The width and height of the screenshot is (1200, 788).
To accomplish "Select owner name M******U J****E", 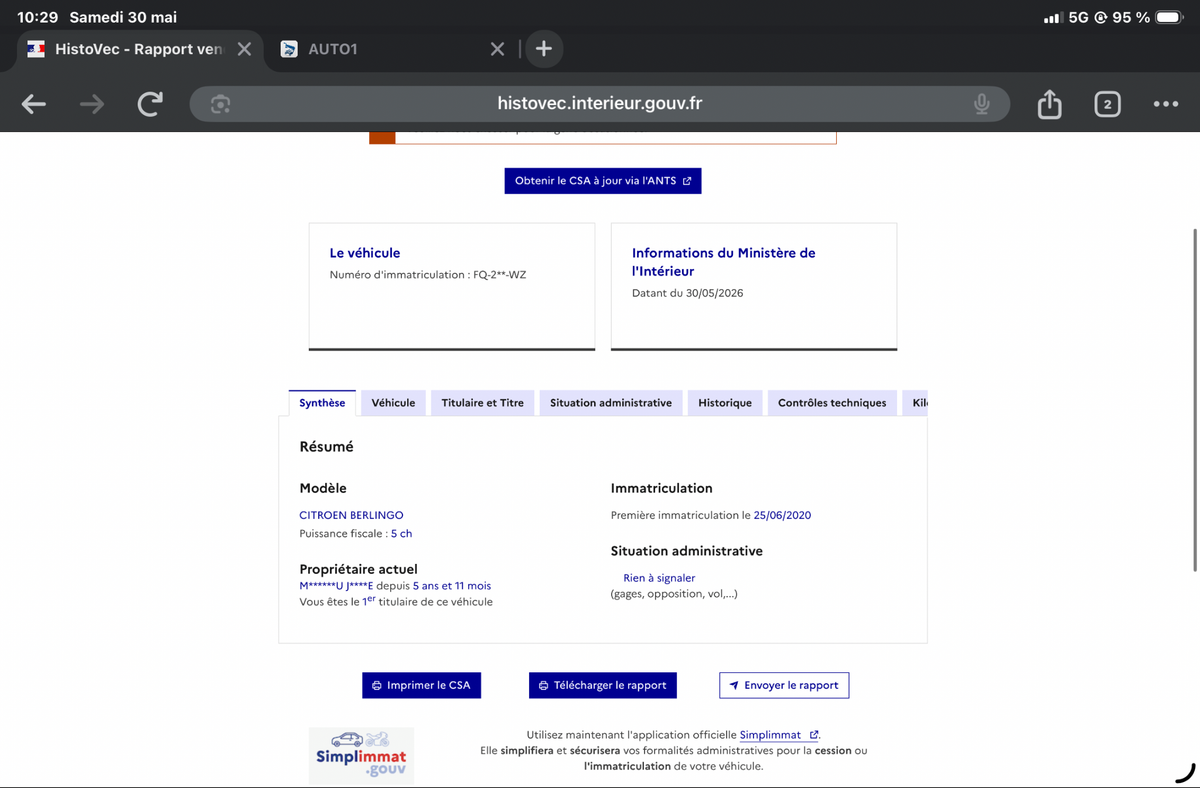I will coord(336,586).
